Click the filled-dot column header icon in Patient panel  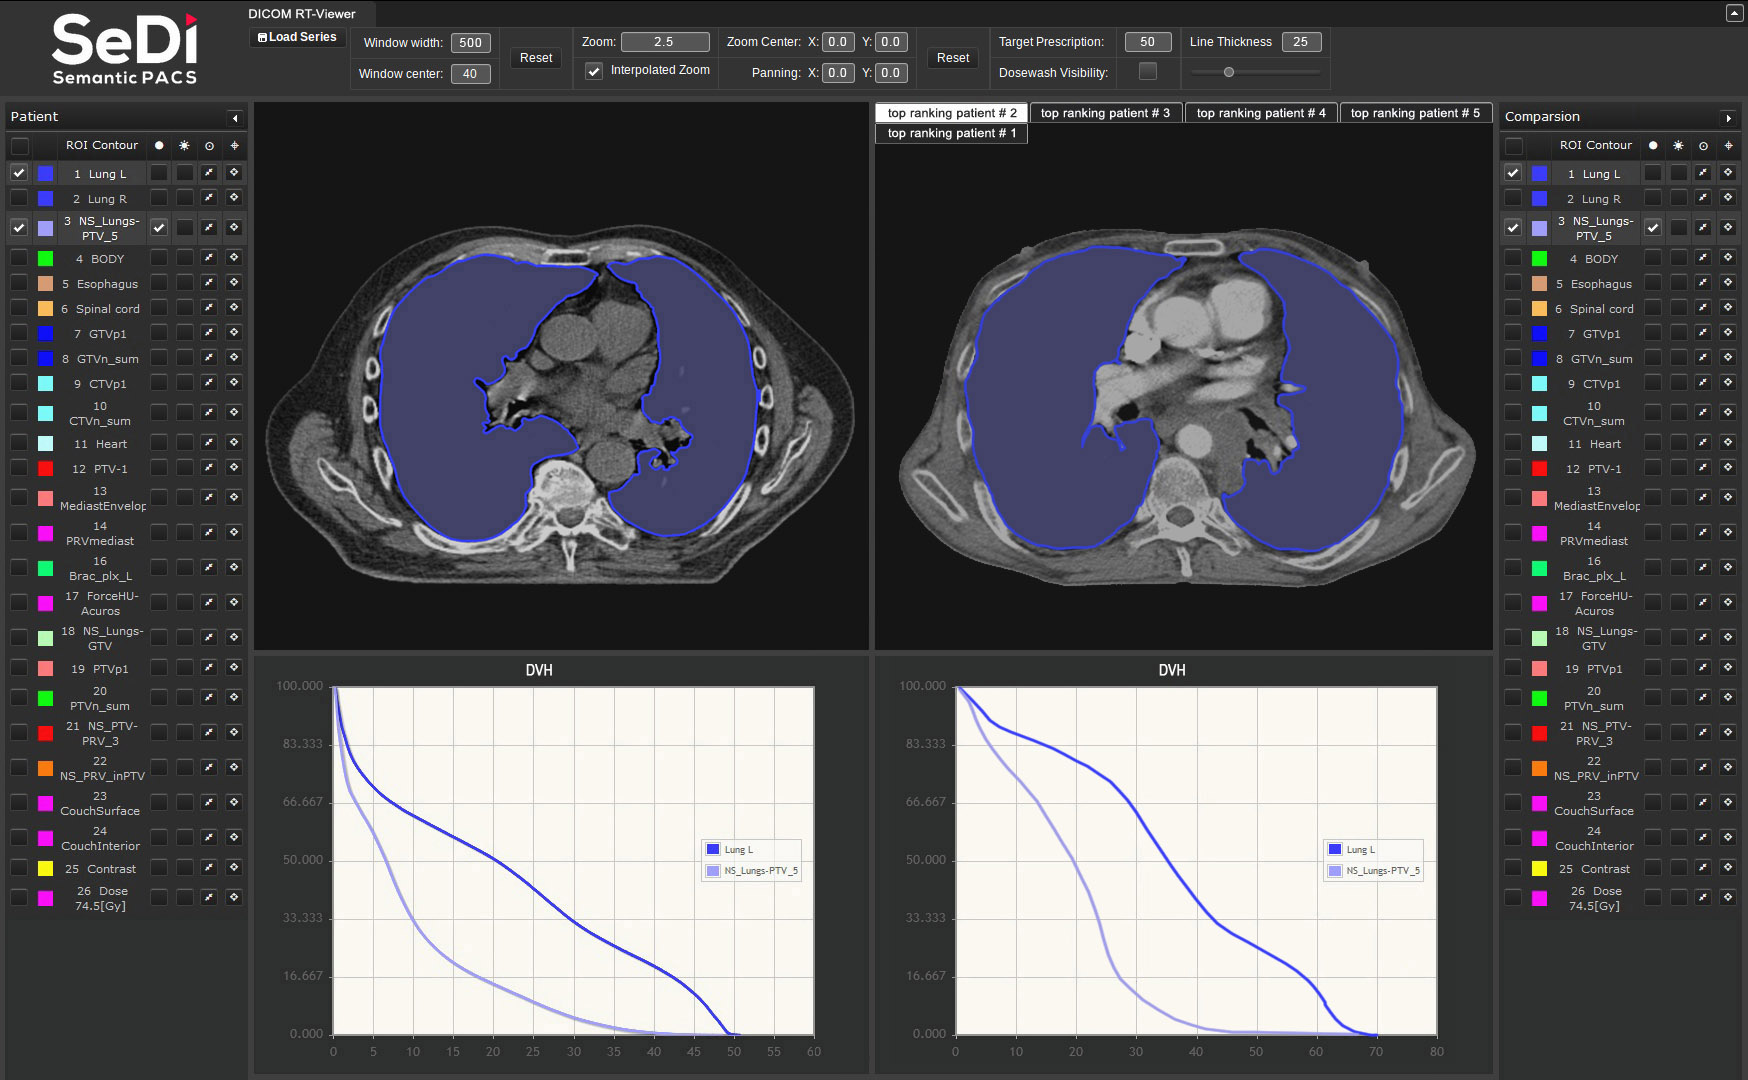tap(159, 145)
